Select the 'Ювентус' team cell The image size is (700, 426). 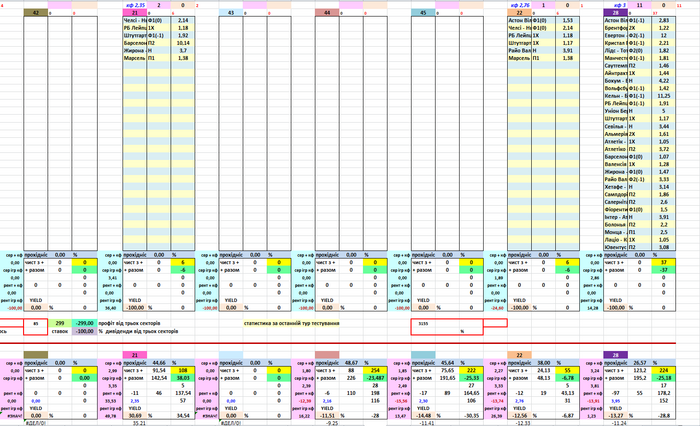(x=616, y=247)
